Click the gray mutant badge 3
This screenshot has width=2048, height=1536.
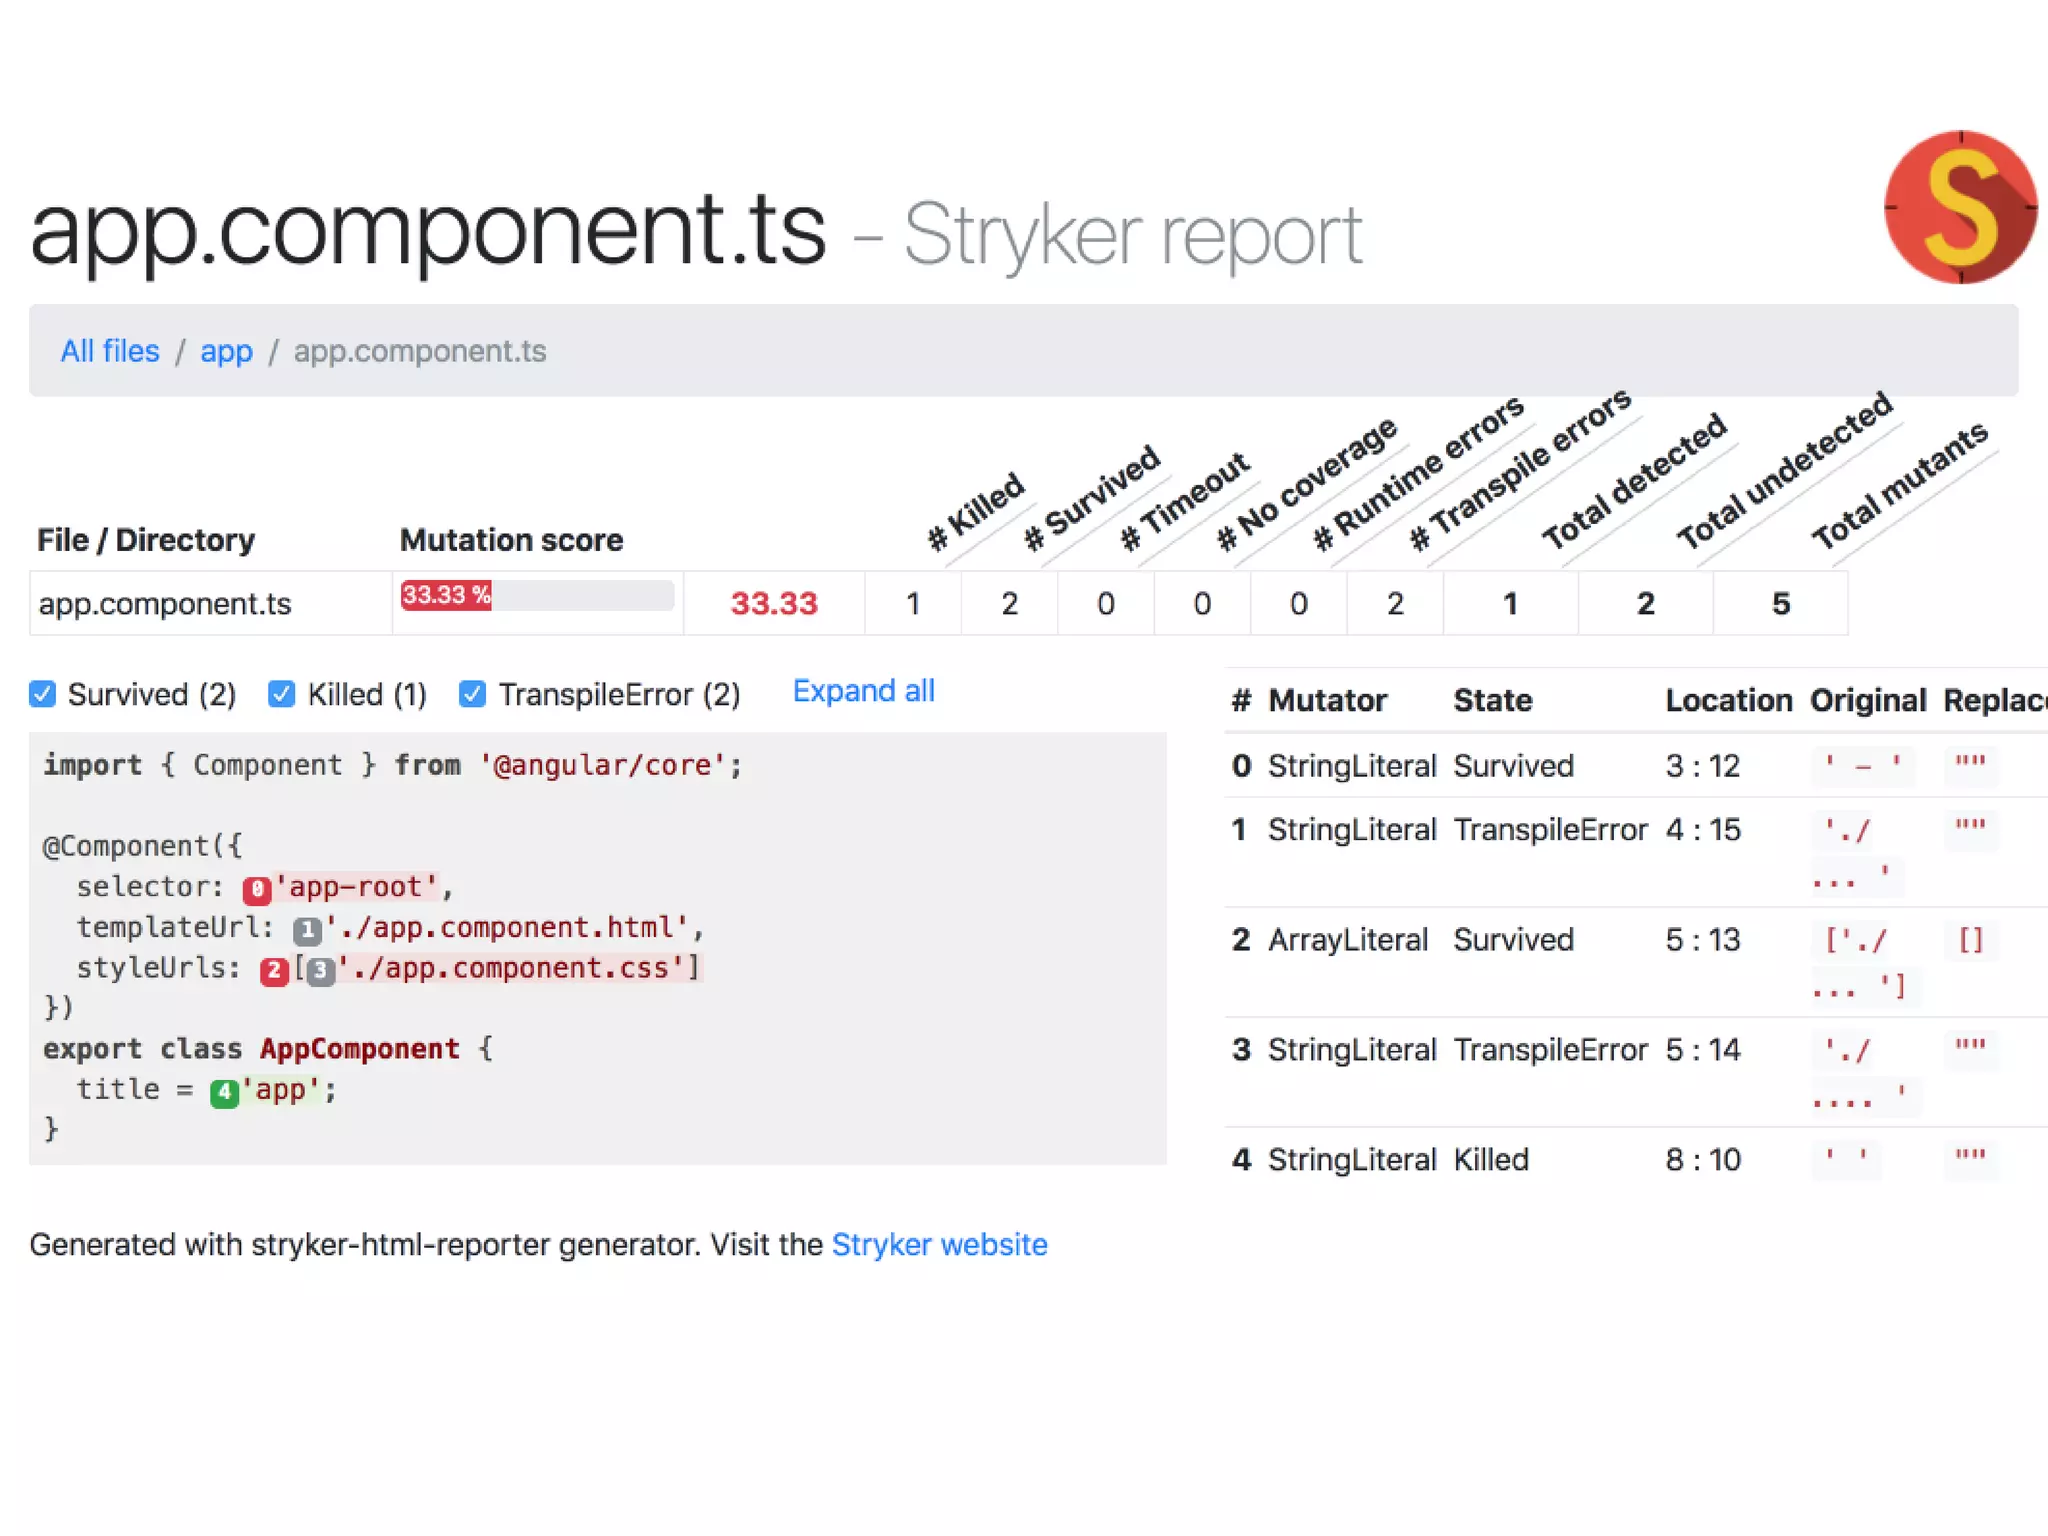coord(320,970)
